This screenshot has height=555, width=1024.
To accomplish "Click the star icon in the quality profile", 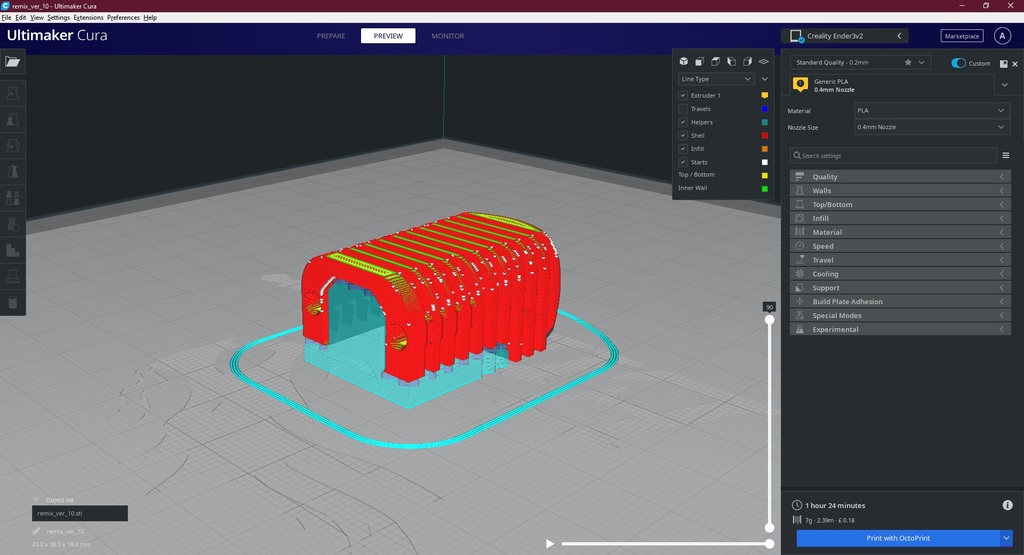I will (908, 62).
